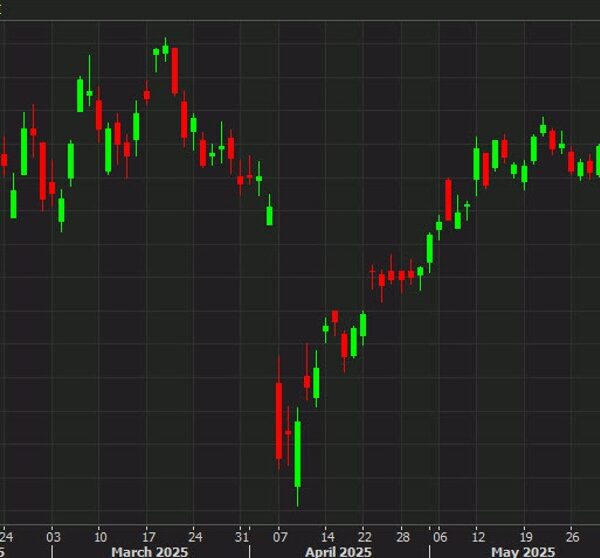Screen dimensions: 600x558
Task: Click the large red candle above 07 April
Action: 279,420
